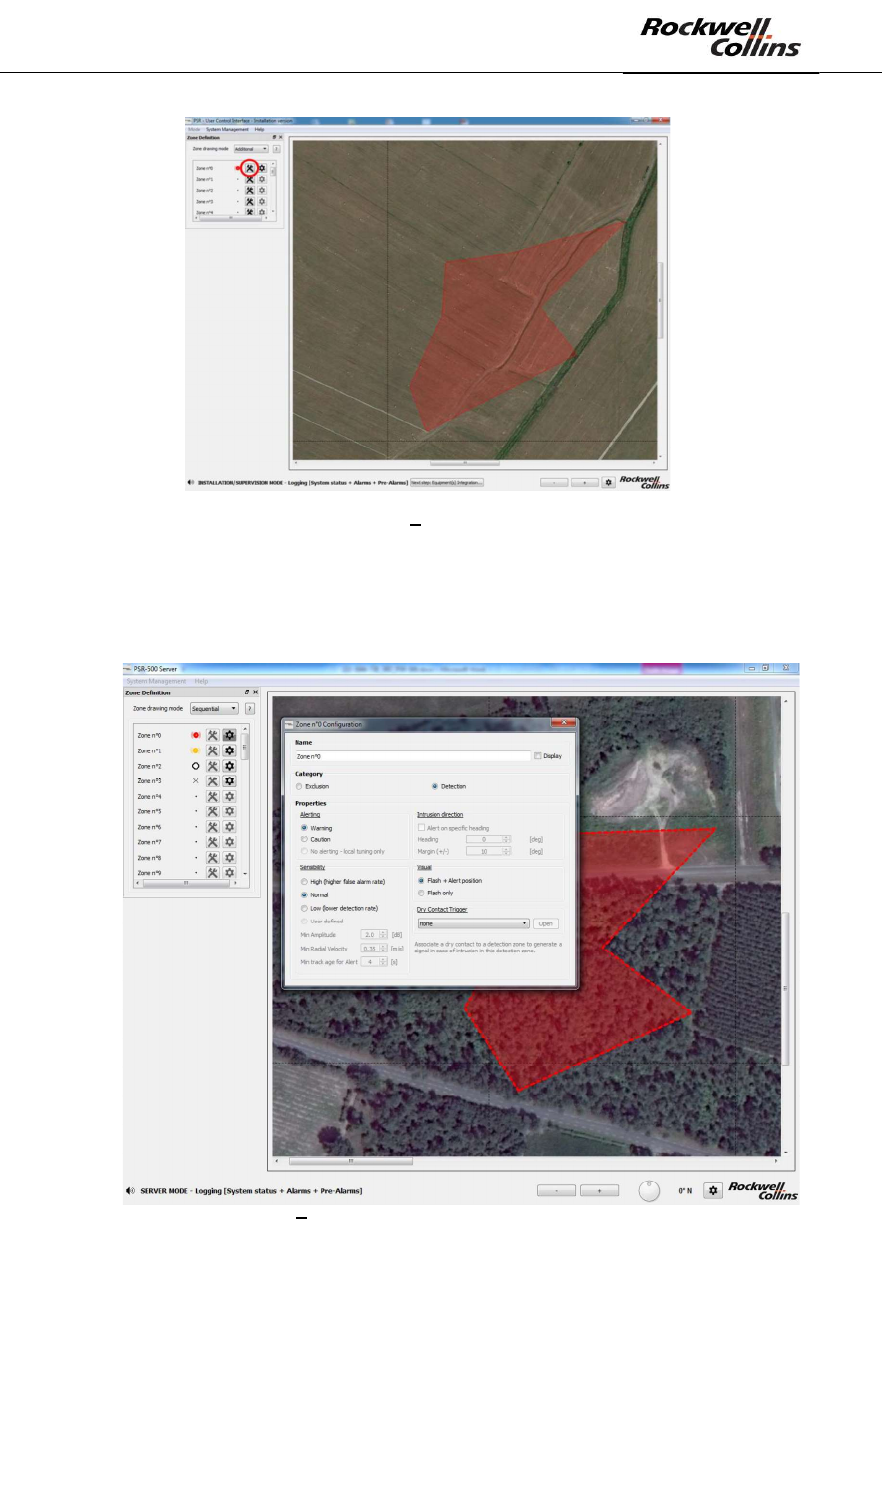The width and height of the screenshot is (882, 1502).
Task: Expand the Dry Contact Trigger dropdown
Action: [473, 924]
